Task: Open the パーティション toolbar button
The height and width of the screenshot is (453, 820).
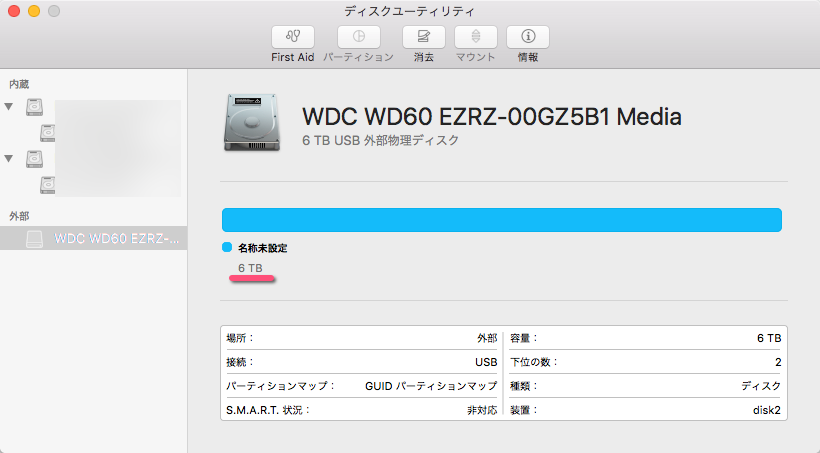Action: point(359,37)
